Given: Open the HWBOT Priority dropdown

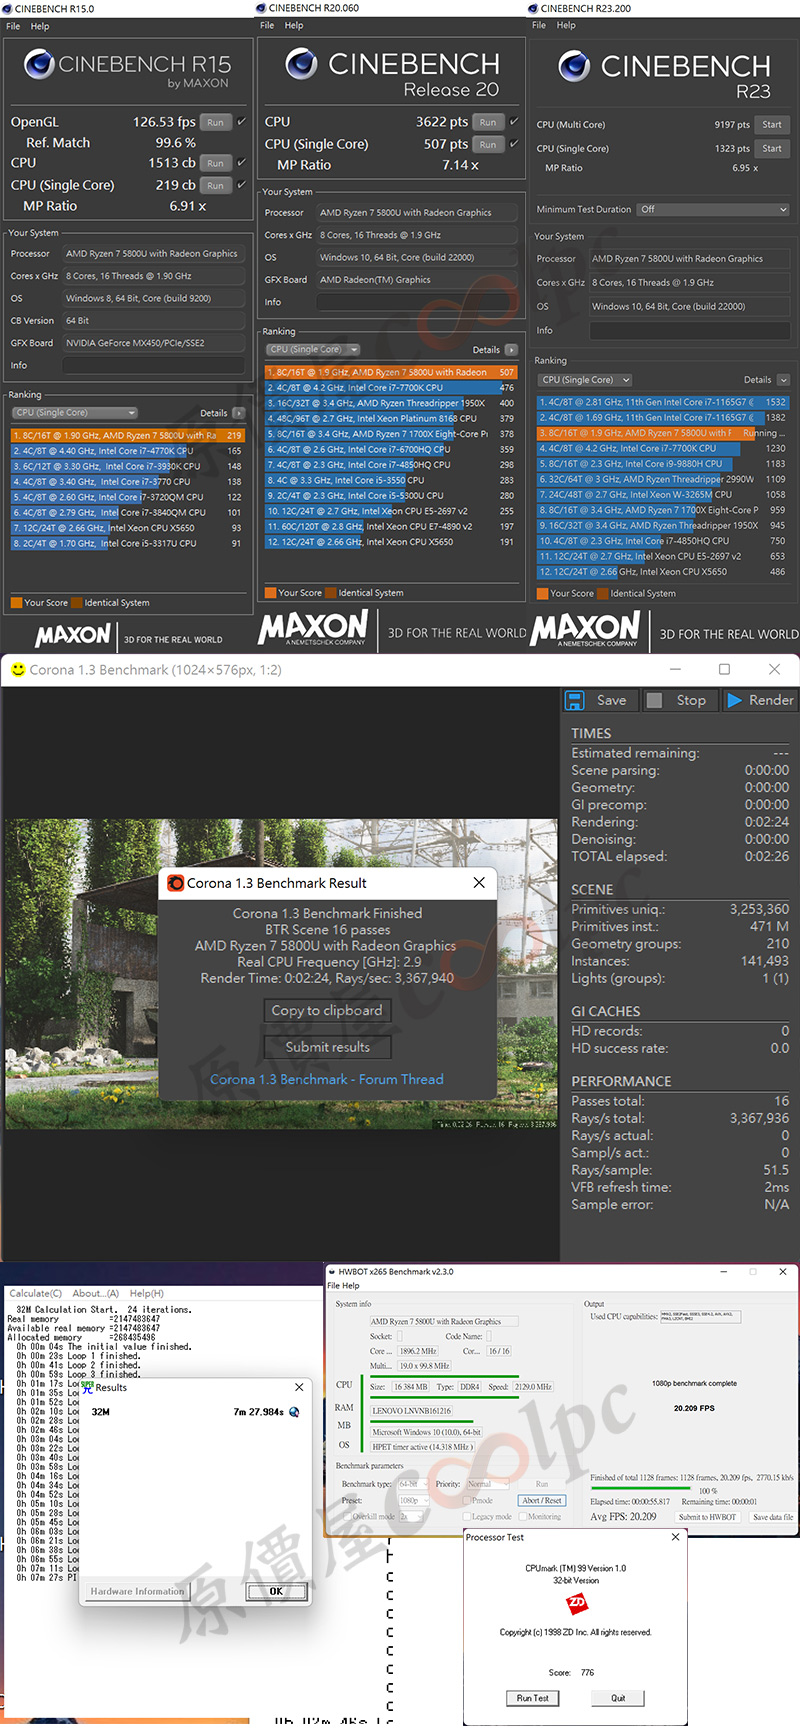Looking at the screenshot, I should (x=488, y=1484).
